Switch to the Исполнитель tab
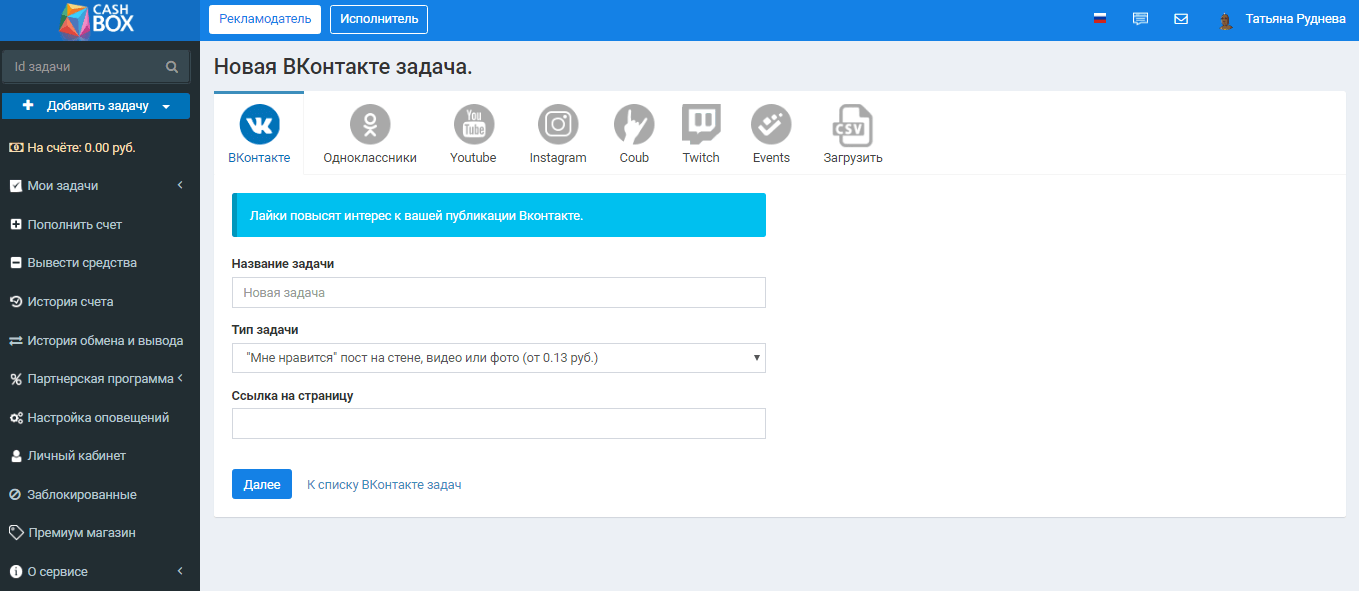 tap(378, 18)
